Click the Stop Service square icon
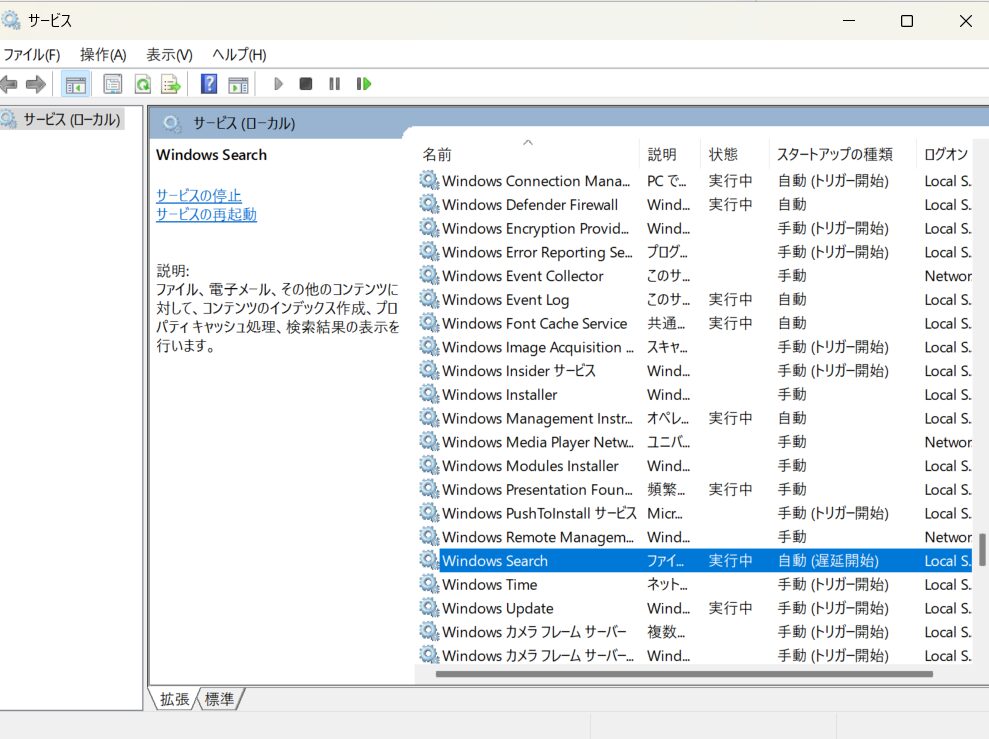989x739 pixels. click(306, 84)
